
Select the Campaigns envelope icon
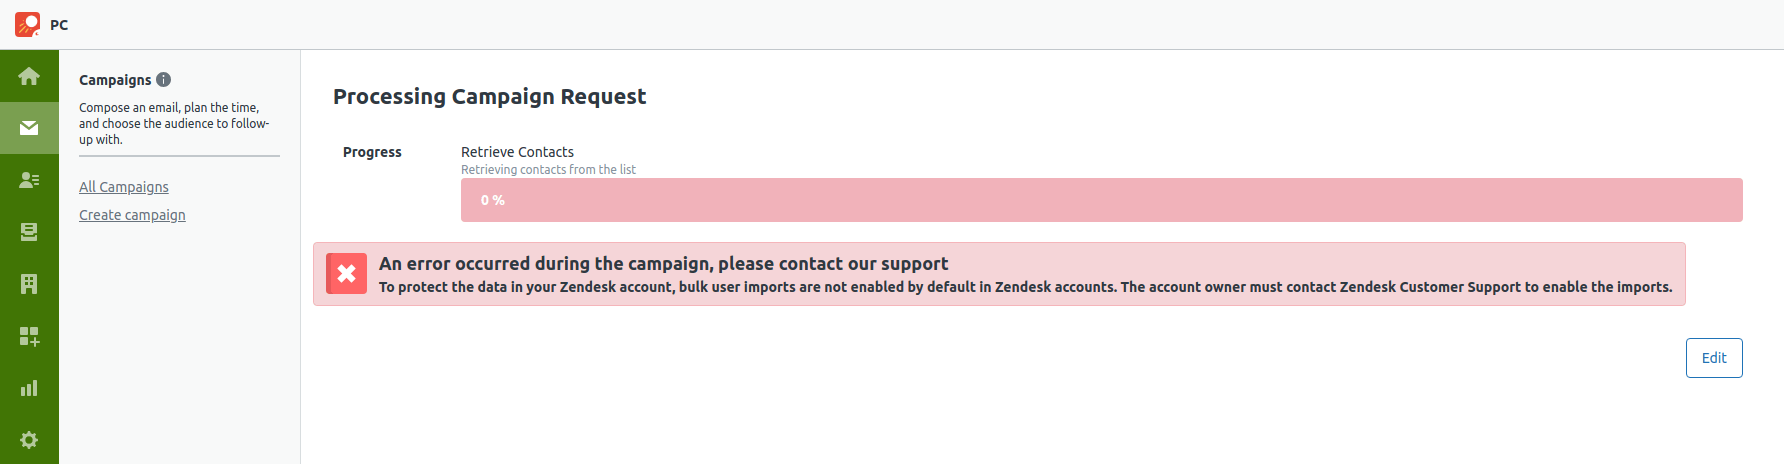29,128
